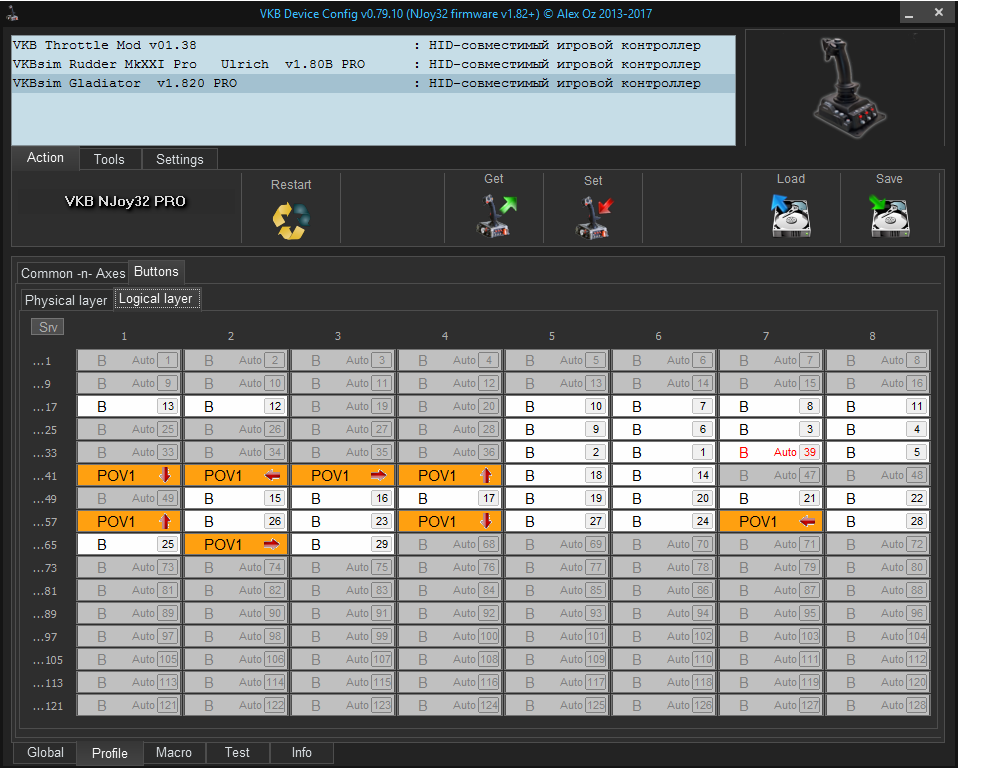
Task: Click the white B cell numbered 9 in row 25
Action: 557,429
